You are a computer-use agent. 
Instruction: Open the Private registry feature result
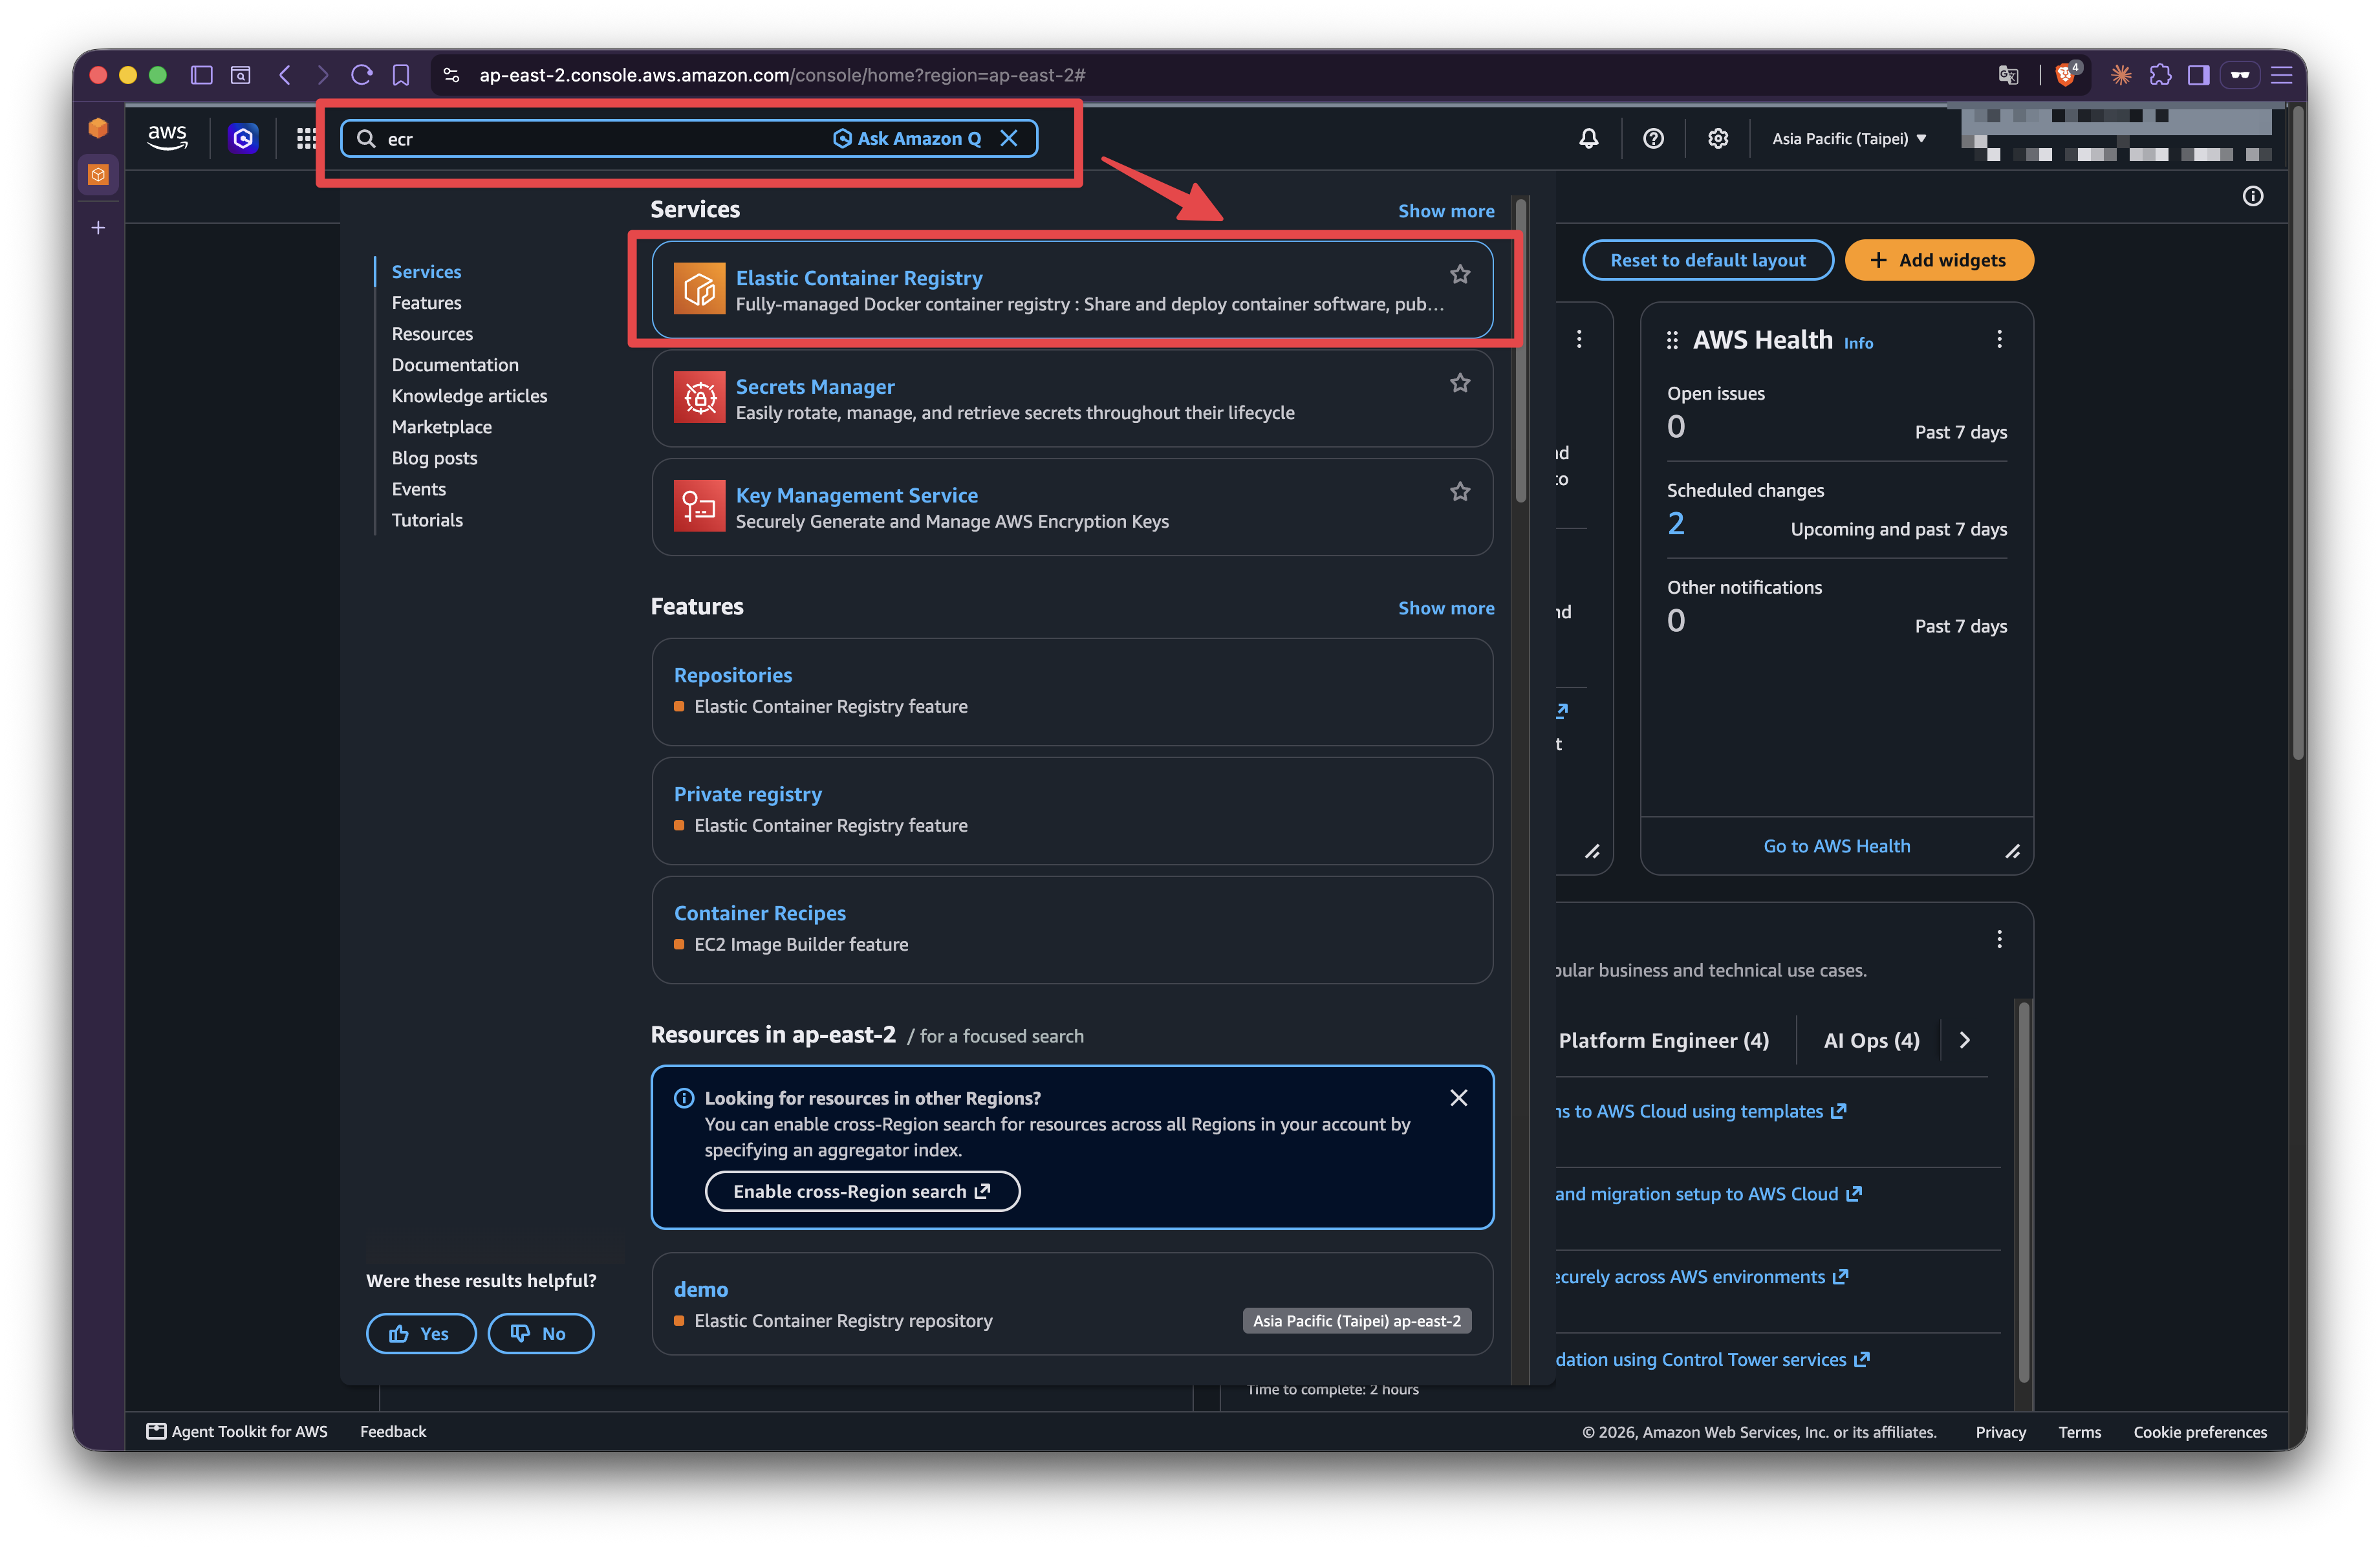748,794
